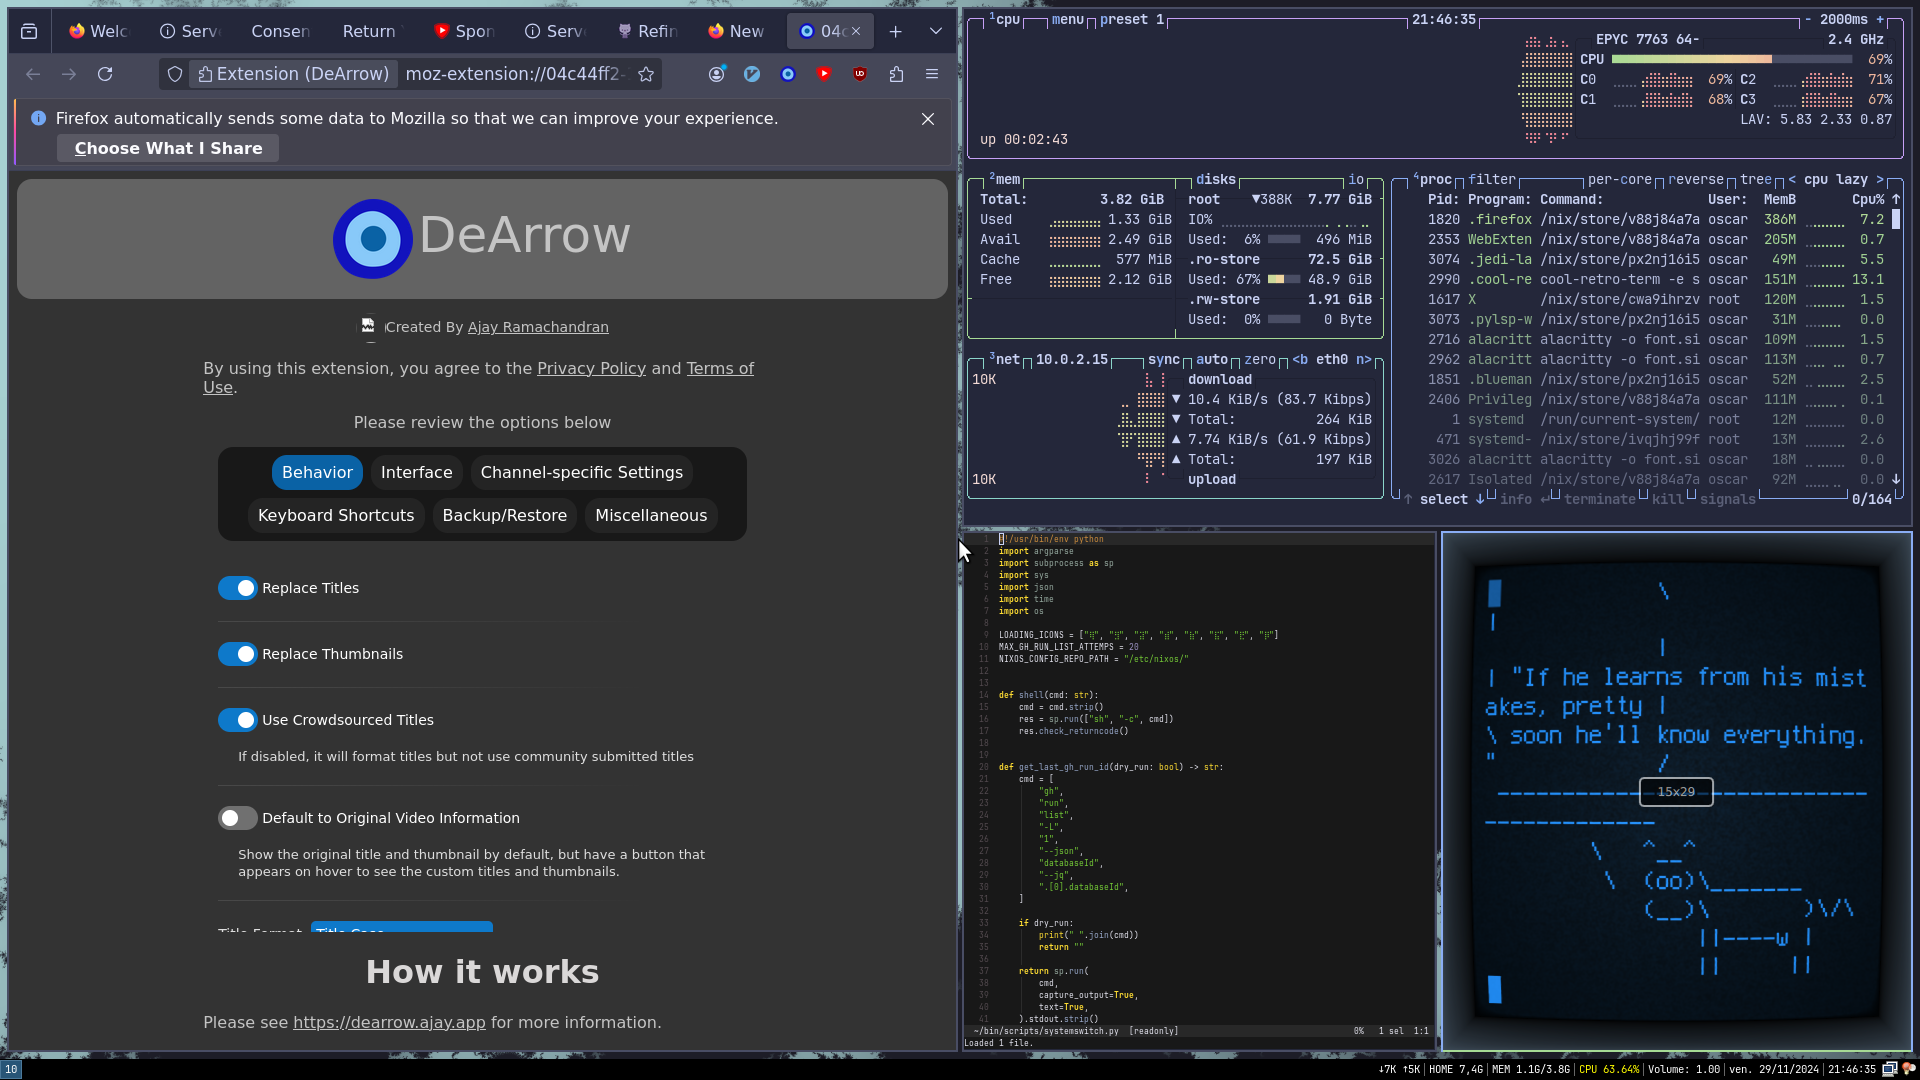Toggle Replace Titles switch
The image size is (1920, 1080).
click(x=238, y=588)
